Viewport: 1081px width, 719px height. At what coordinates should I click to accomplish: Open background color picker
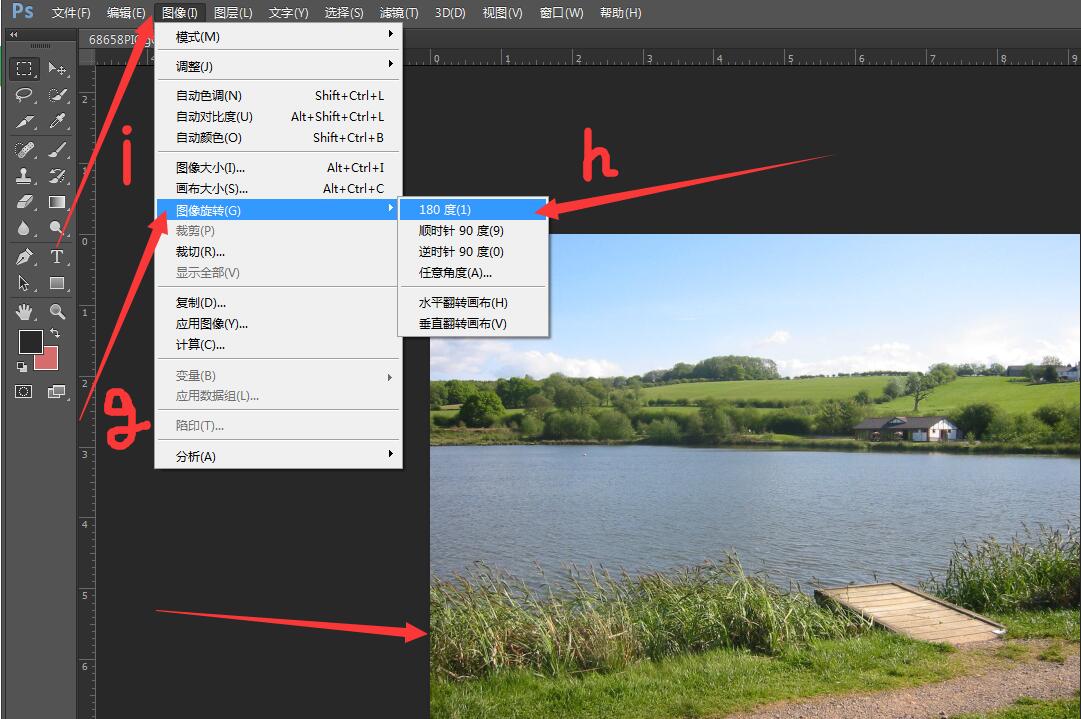click(x=50, y=361)
